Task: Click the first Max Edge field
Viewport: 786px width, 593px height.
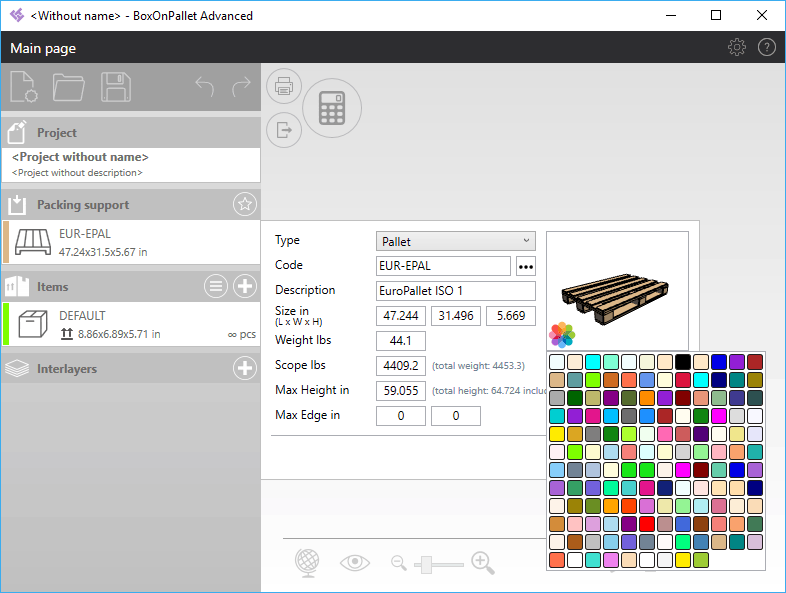Action: tap(401, 416)
